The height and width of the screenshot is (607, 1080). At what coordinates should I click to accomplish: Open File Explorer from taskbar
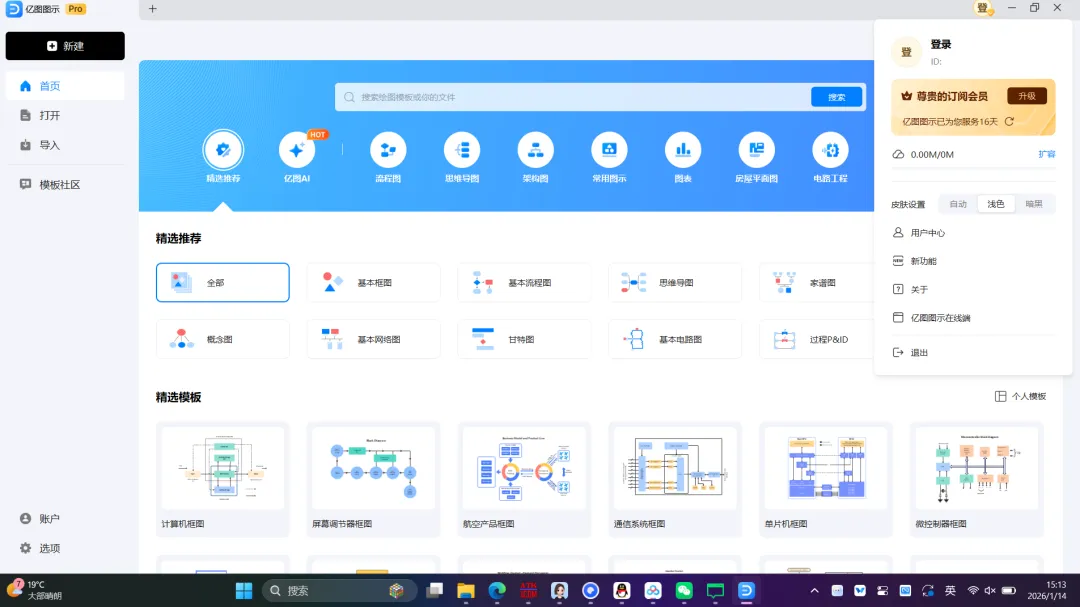click(x=466, y=590)
